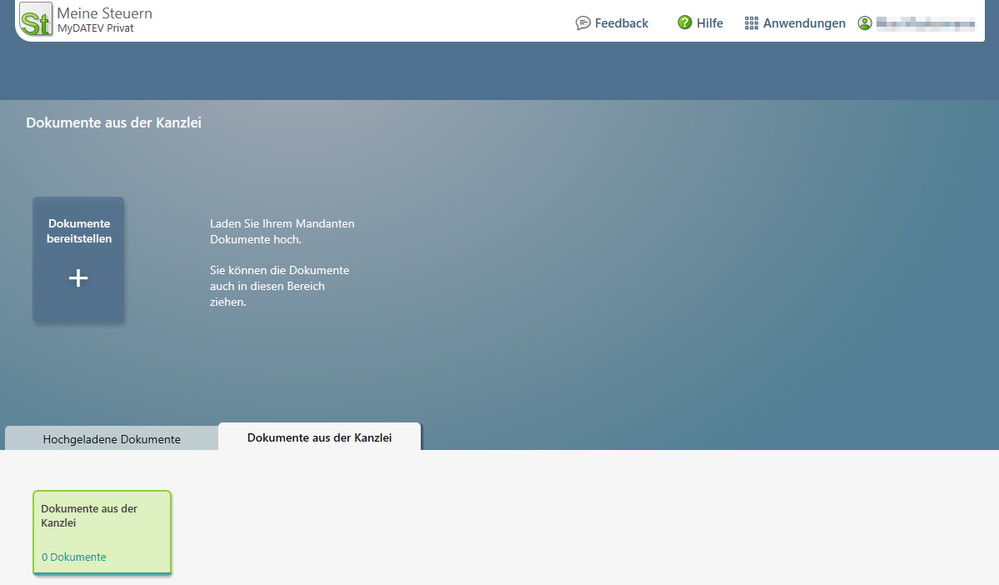
Task: Open the Feedback text link
Action: pyautogui.click(x=621, y=23)
